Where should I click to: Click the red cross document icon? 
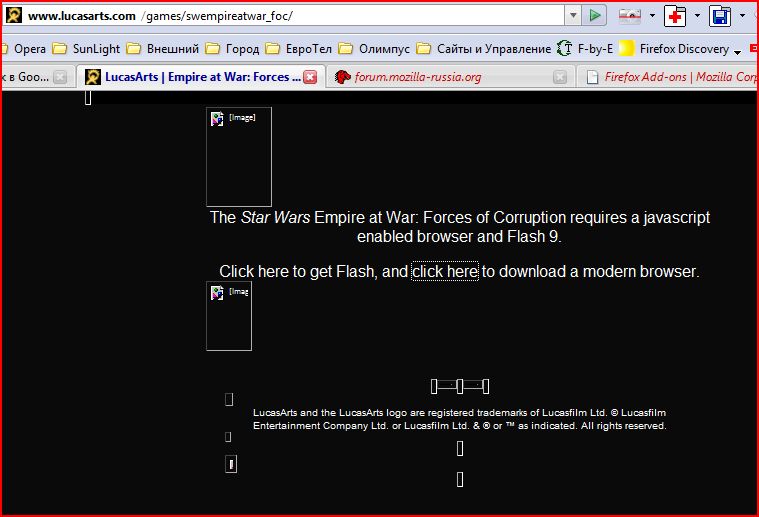675,16
